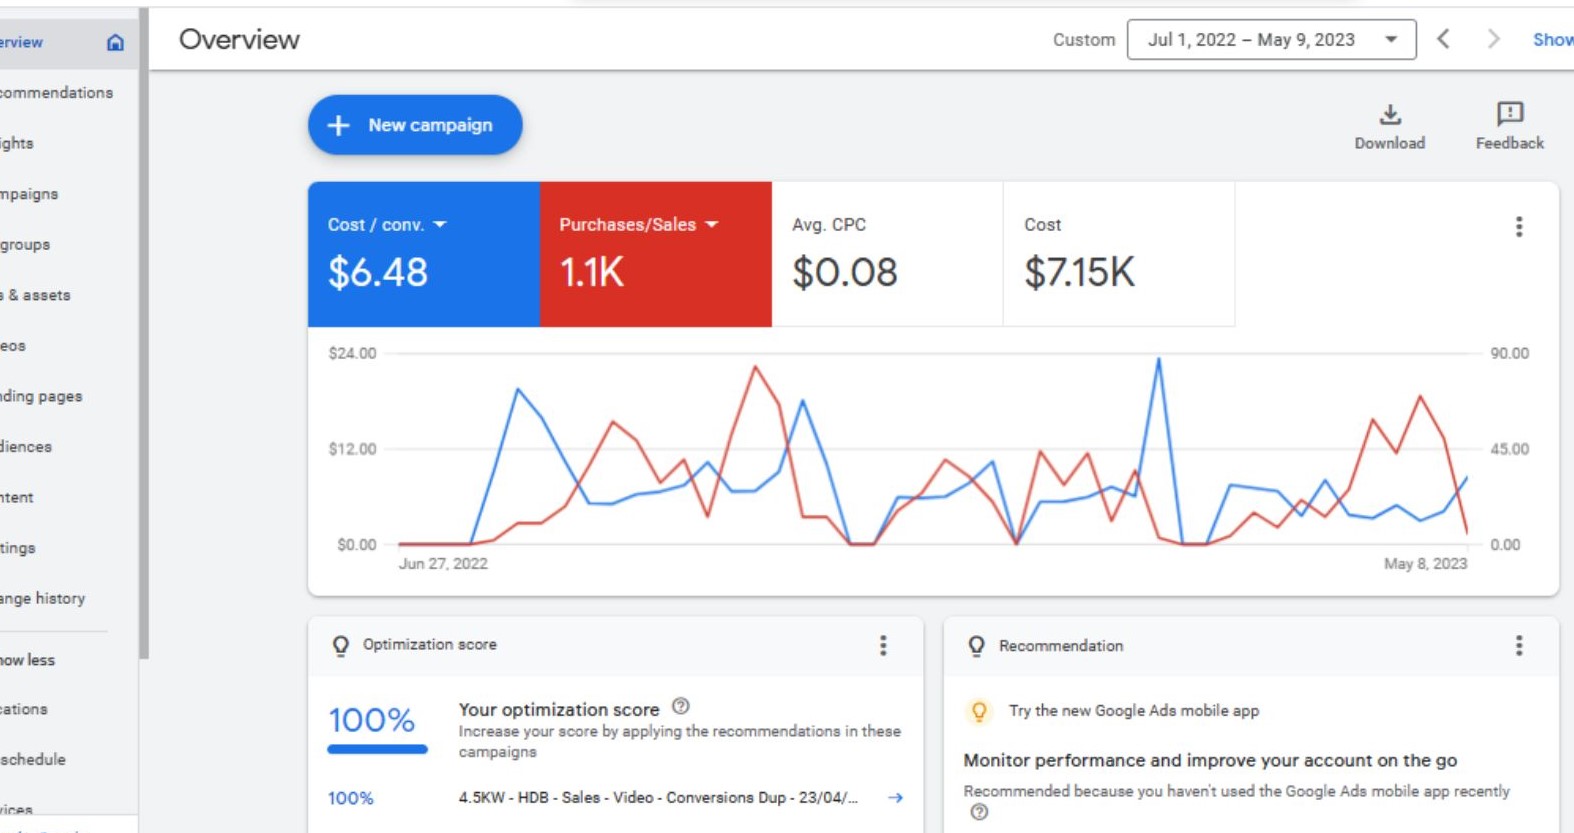The image size is (1574, 833).
Task: Click the New campaign button
Action: coord(415,125)
